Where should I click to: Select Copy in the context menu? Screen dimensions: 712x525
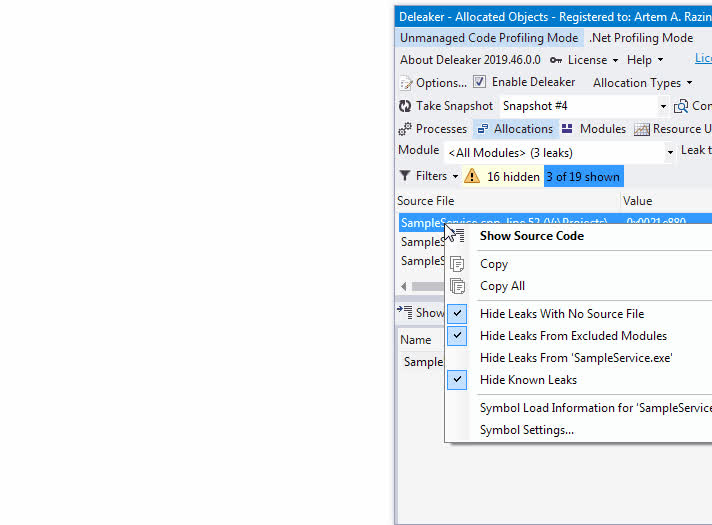click(494, 264)
